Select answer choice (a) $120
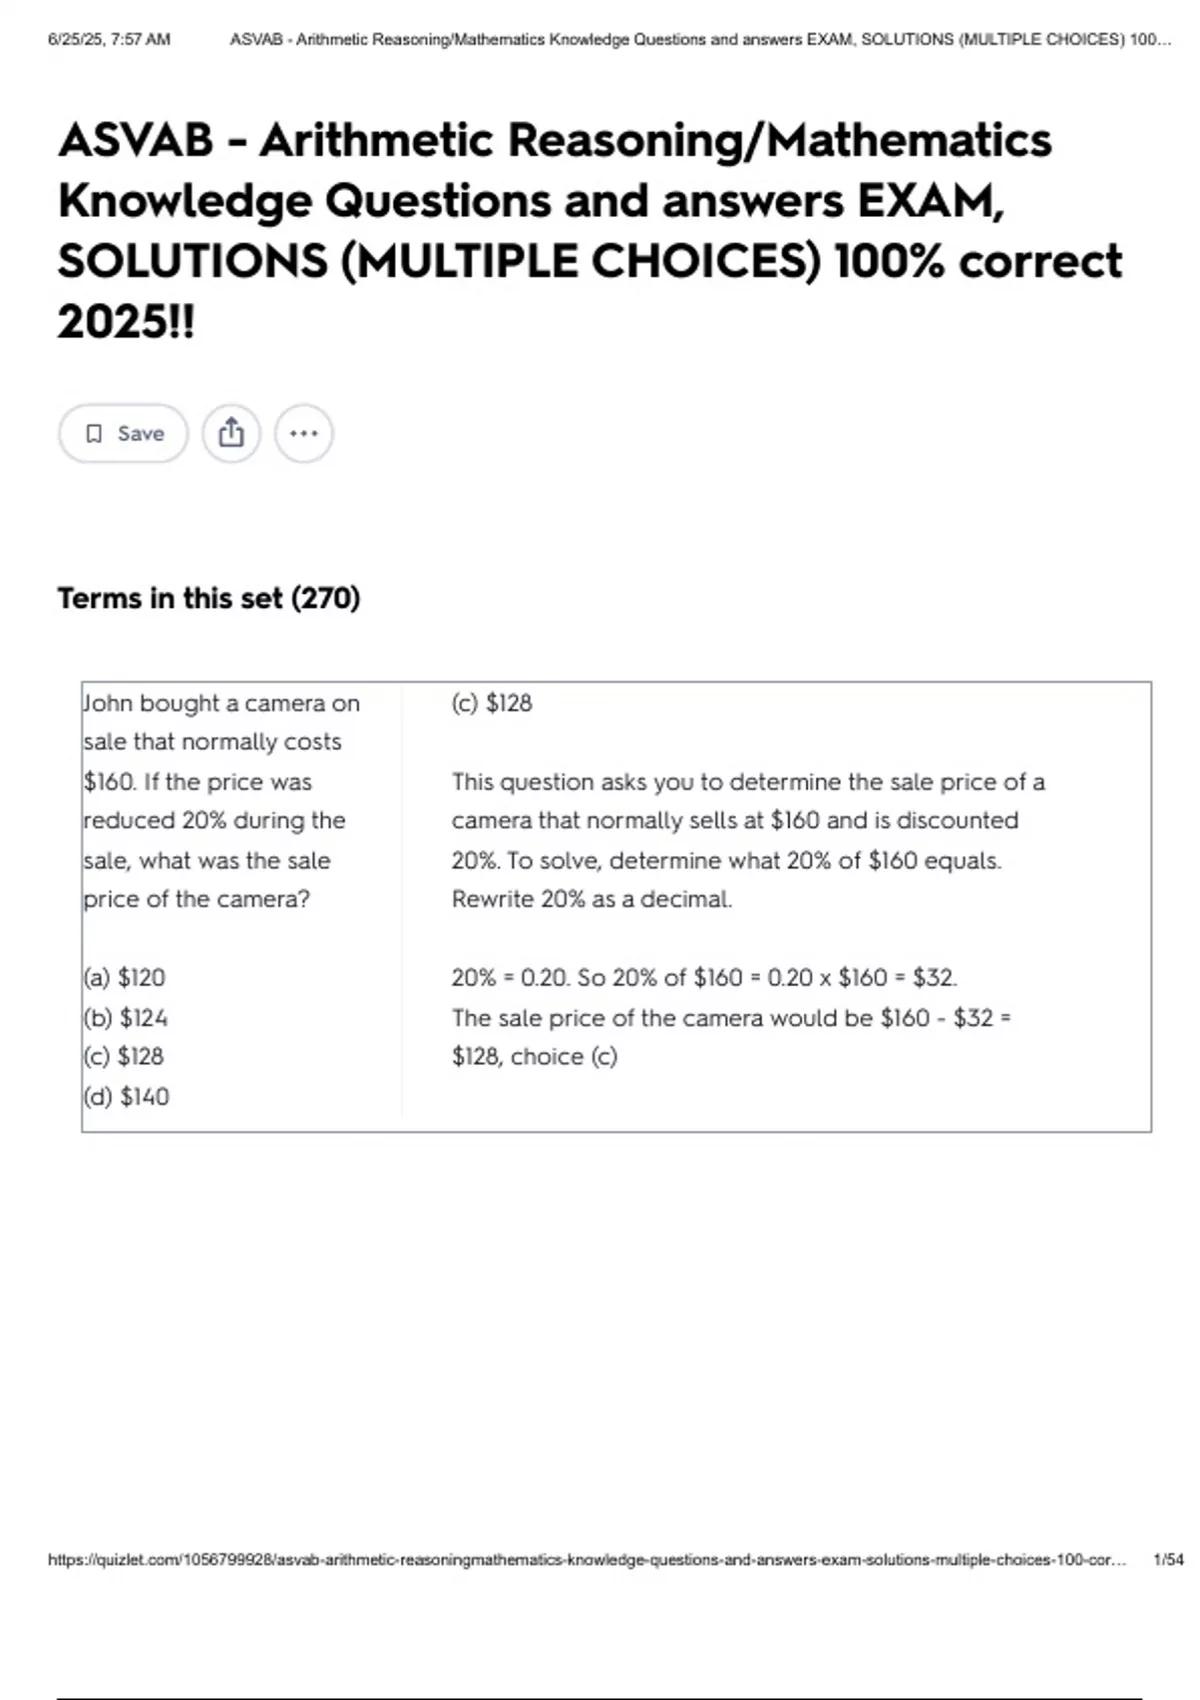The height and width of the screenshot is (1700, 1200). click(x=125, y=977)
